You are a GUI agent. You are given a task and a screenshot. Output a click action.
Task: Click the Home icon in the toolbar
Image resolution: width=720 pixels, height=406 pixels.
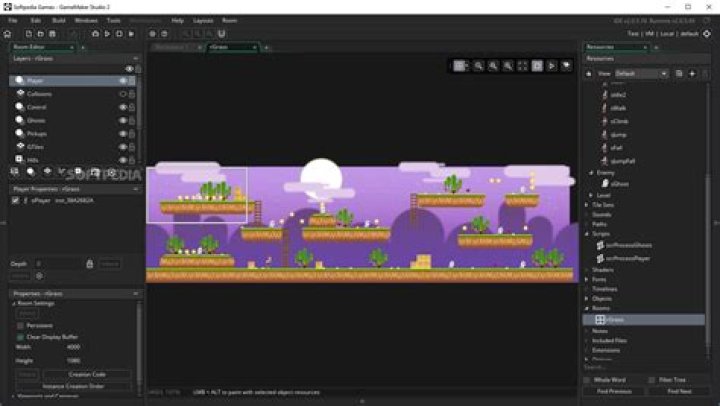(x=9, y=34)
